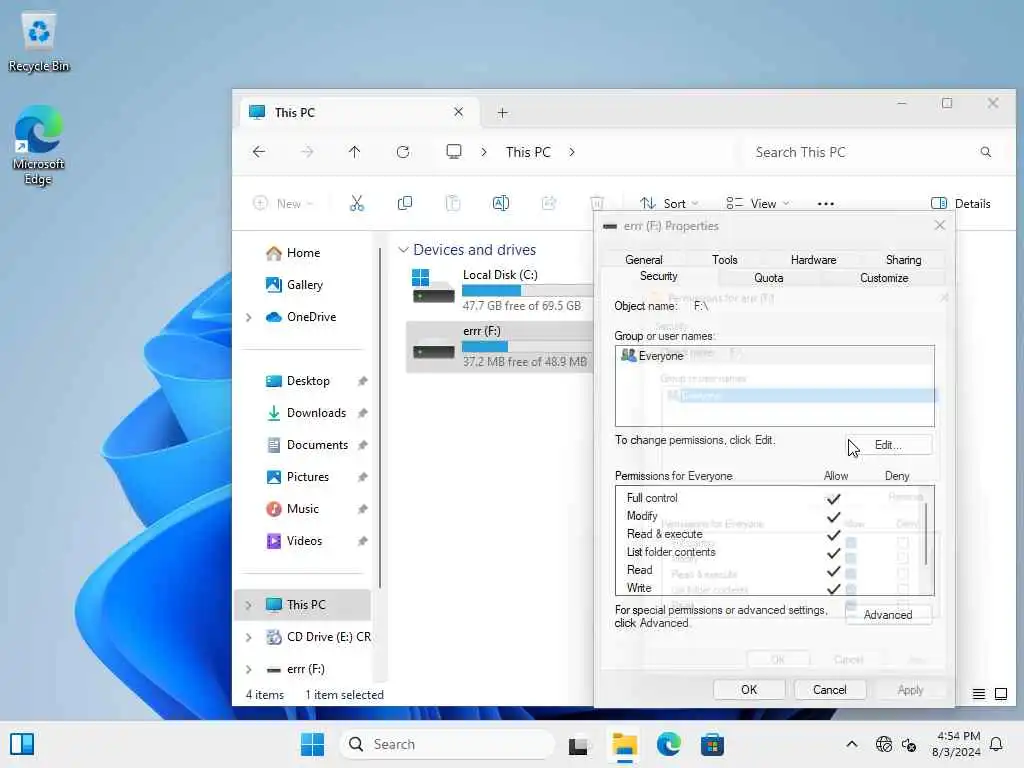Click the Cut scissors icon
This screenshot has width=1024, height=768.
357,204
